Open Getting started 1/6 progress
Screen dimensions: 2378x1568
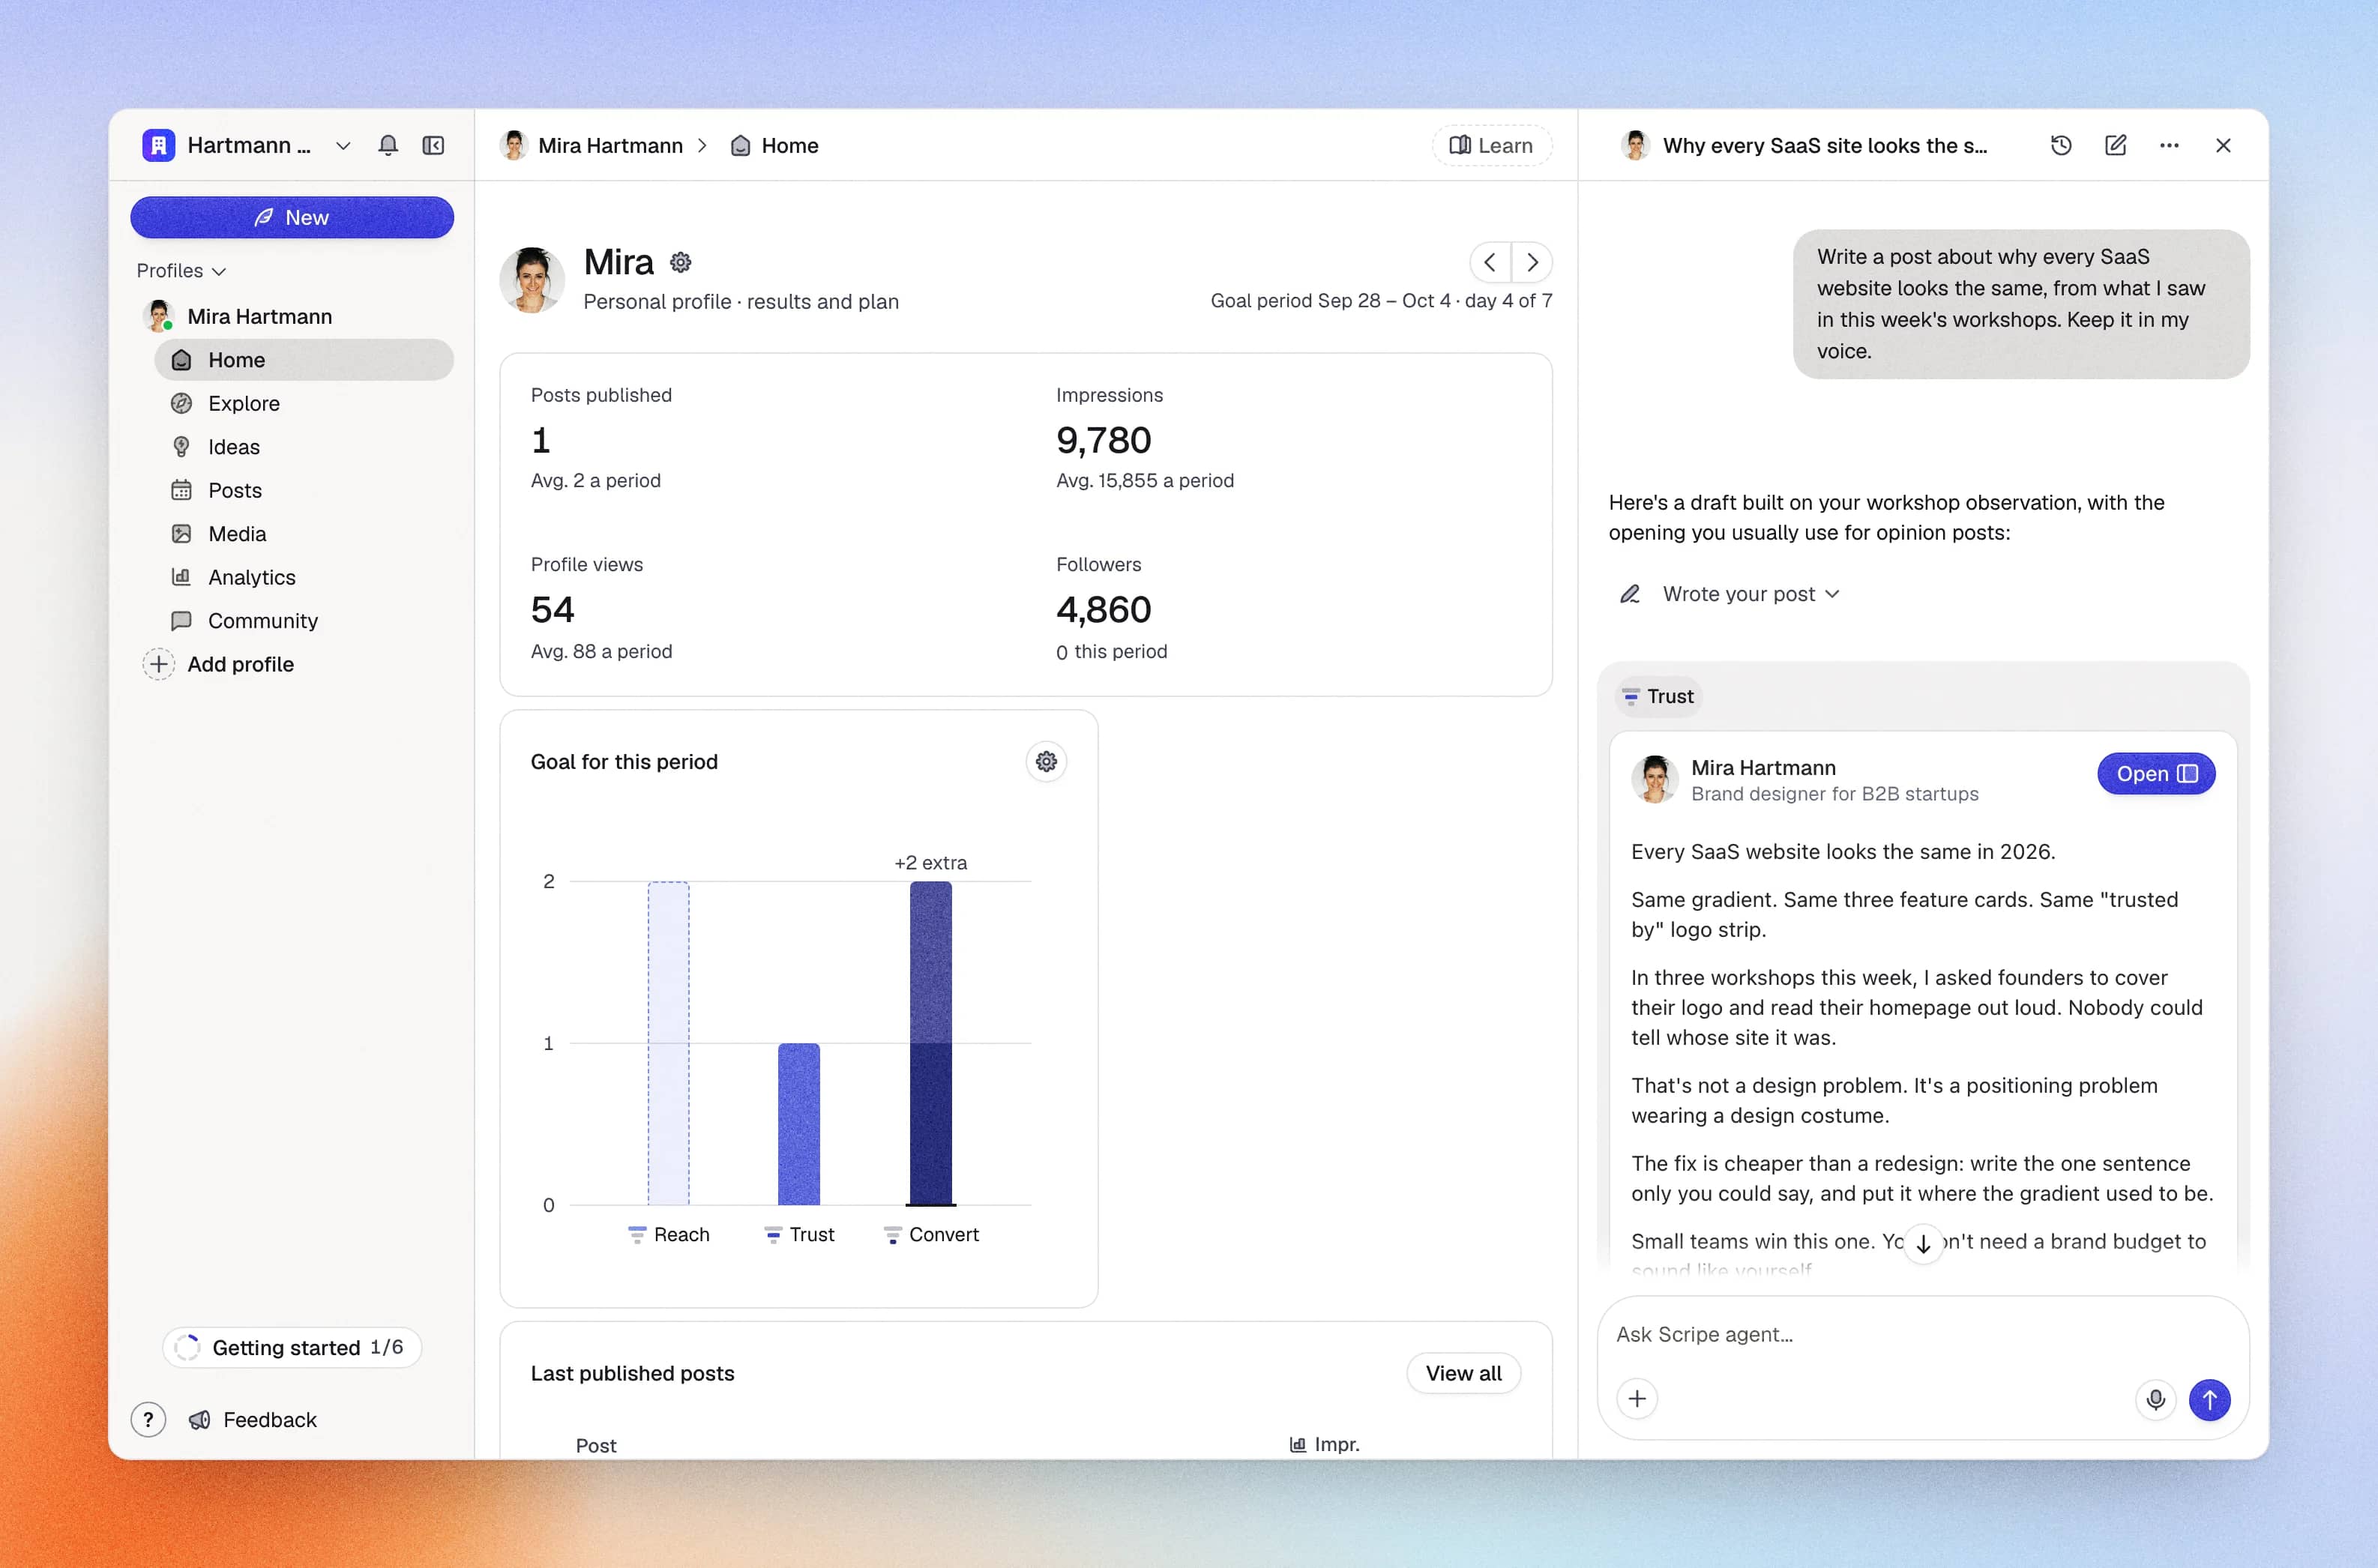click(x=292, y=1347)
